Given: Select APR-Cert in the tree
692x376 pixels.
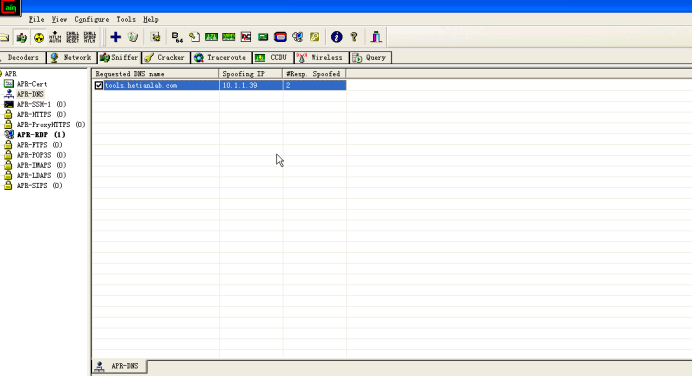Looking at the screenshot, I should (32, 84).
